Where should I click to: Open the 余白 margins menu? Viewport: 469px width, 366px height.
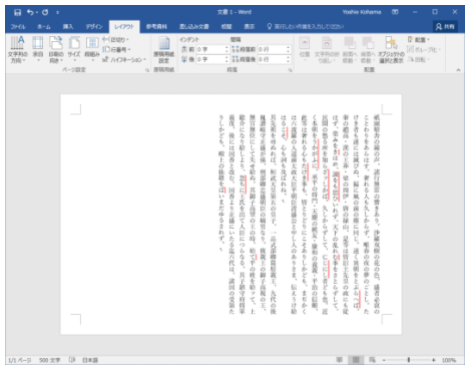click(38, 49)
